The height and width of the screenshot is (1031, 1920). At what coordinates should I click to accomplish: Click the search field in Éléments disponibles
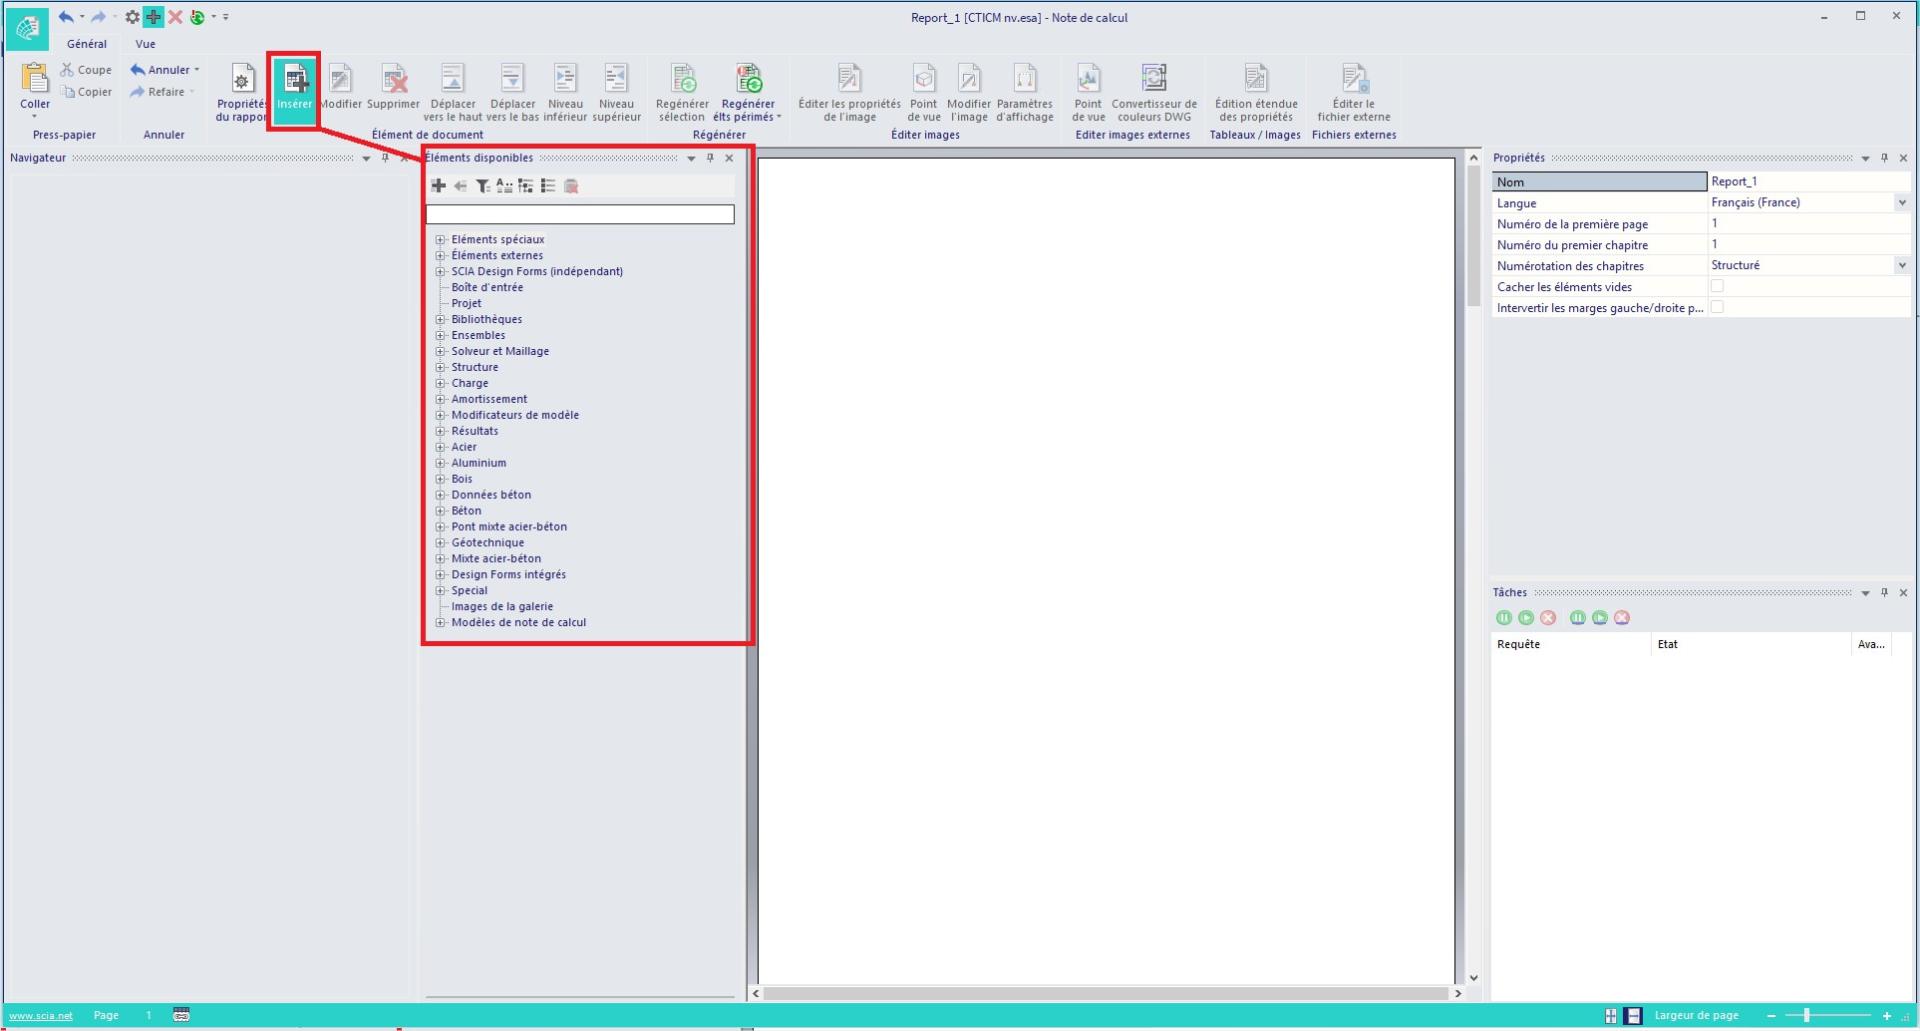click(x=580, y=214)
